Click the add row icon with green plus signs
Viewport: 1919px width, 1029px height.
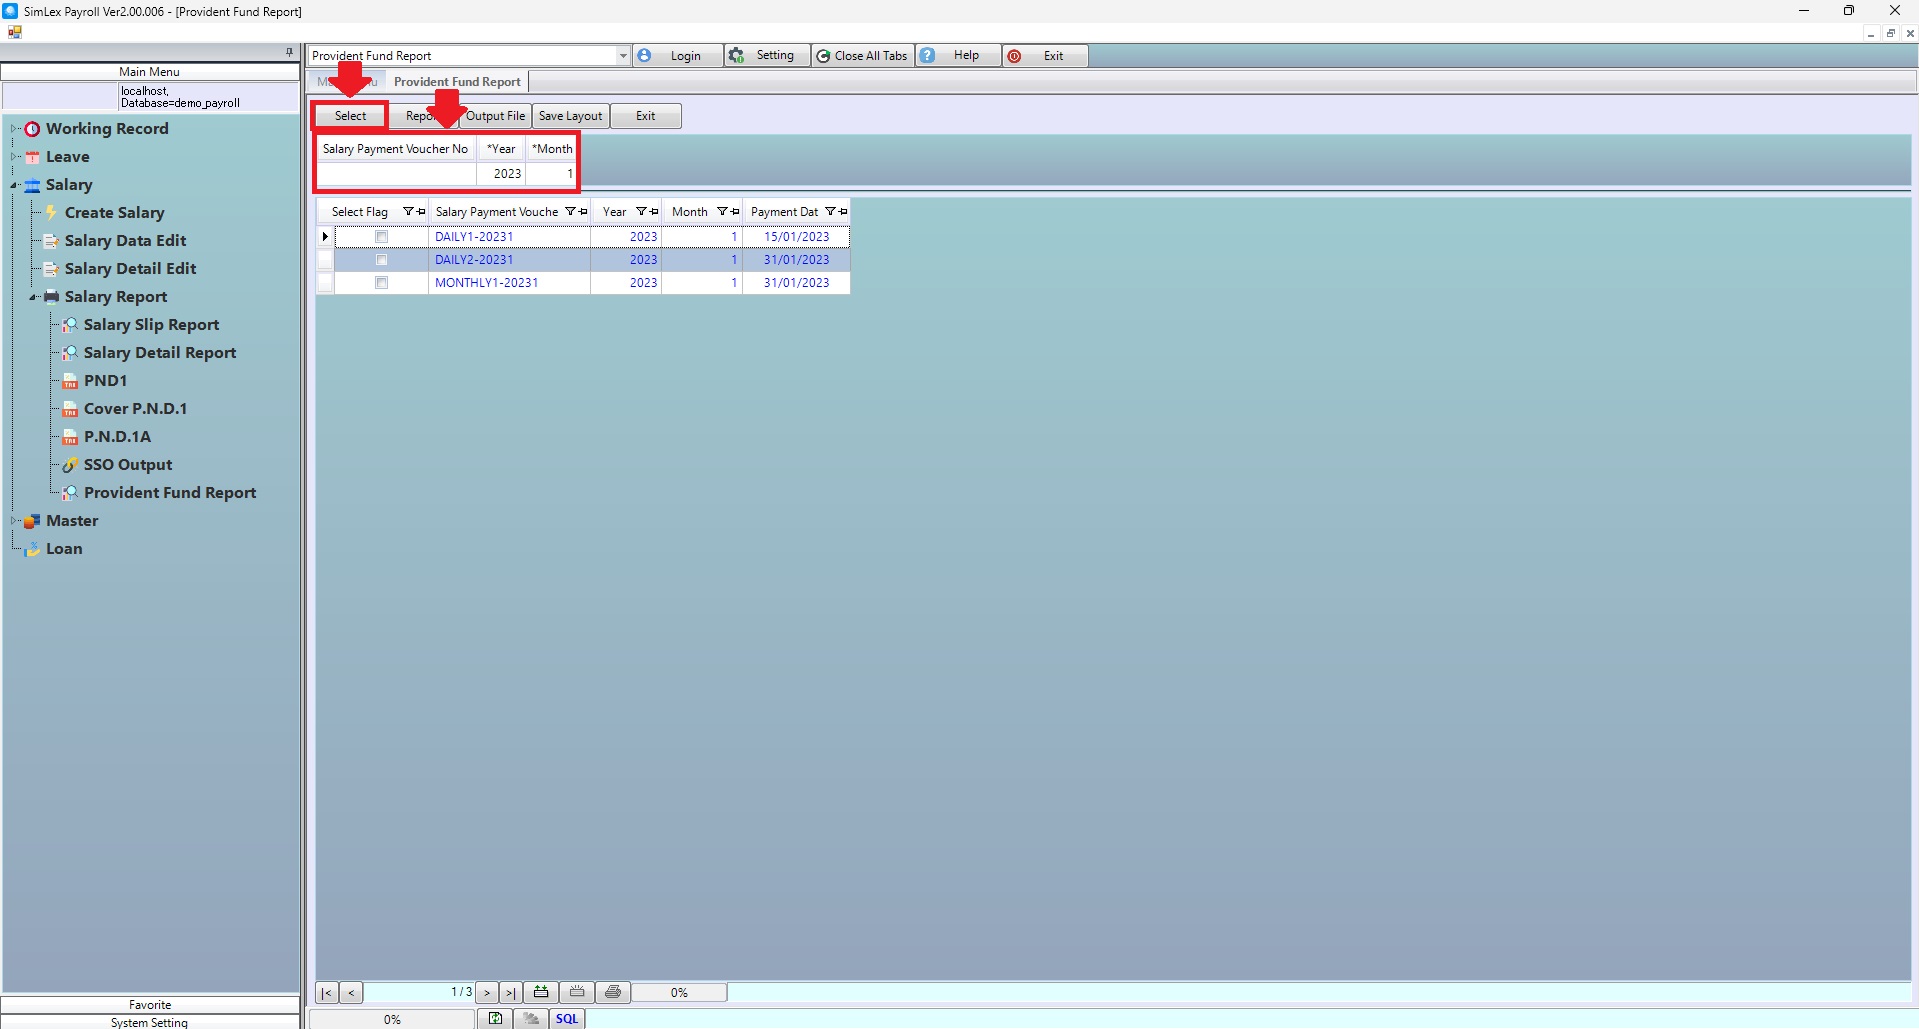(x=541, y=992)
